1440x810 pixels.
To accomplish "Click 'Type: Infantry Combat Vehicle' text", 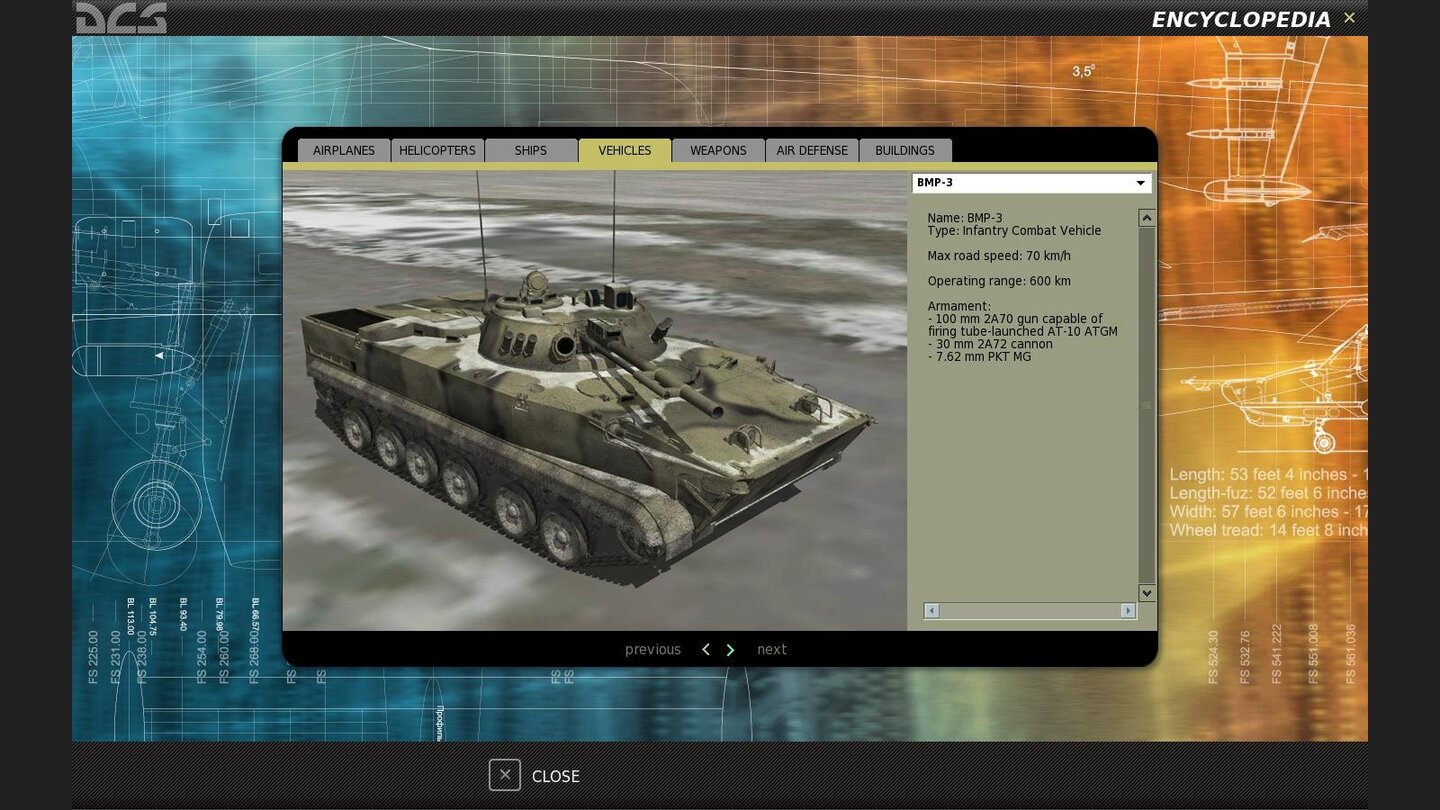I will 1014,231.
